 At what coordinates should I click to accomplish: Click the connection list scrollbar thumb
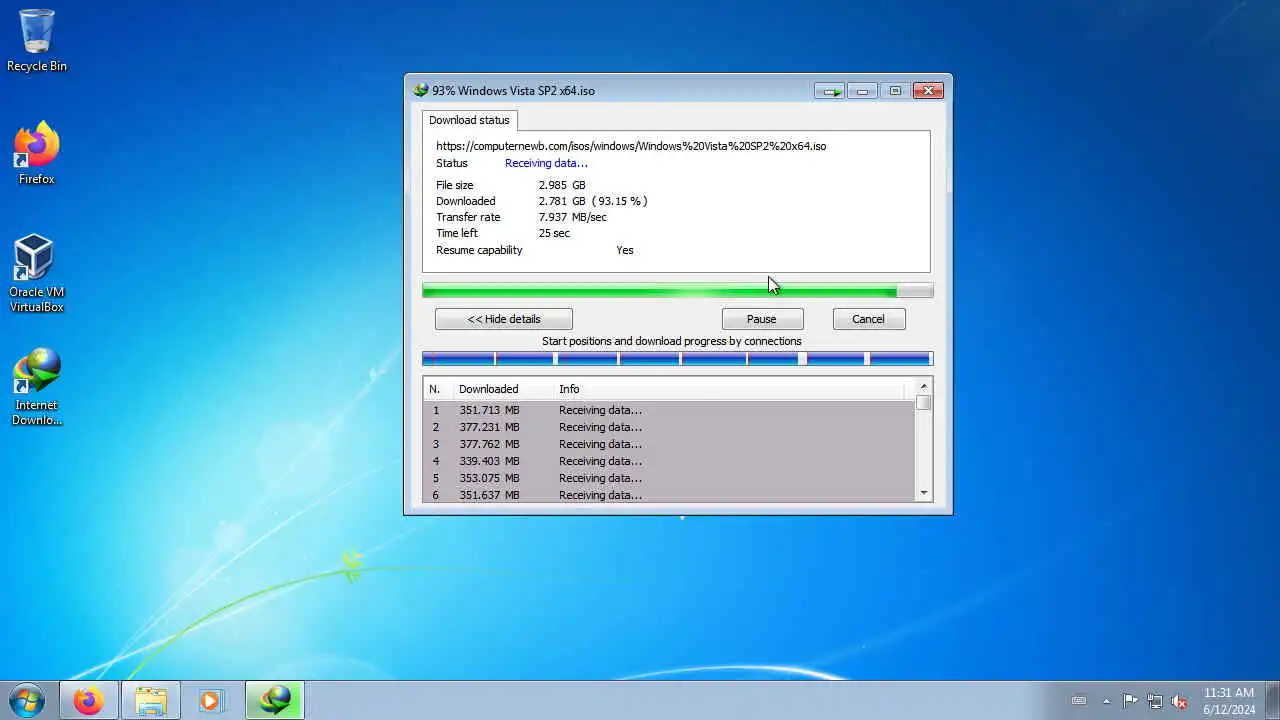point(924,403)
